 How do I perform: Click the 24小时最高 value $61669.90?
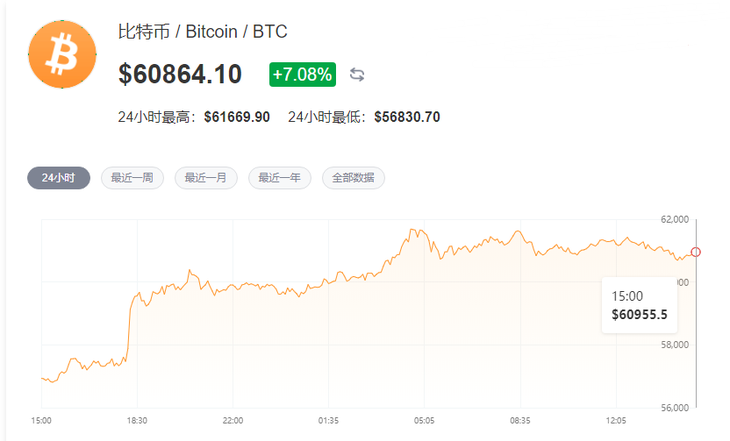point(237,117)
